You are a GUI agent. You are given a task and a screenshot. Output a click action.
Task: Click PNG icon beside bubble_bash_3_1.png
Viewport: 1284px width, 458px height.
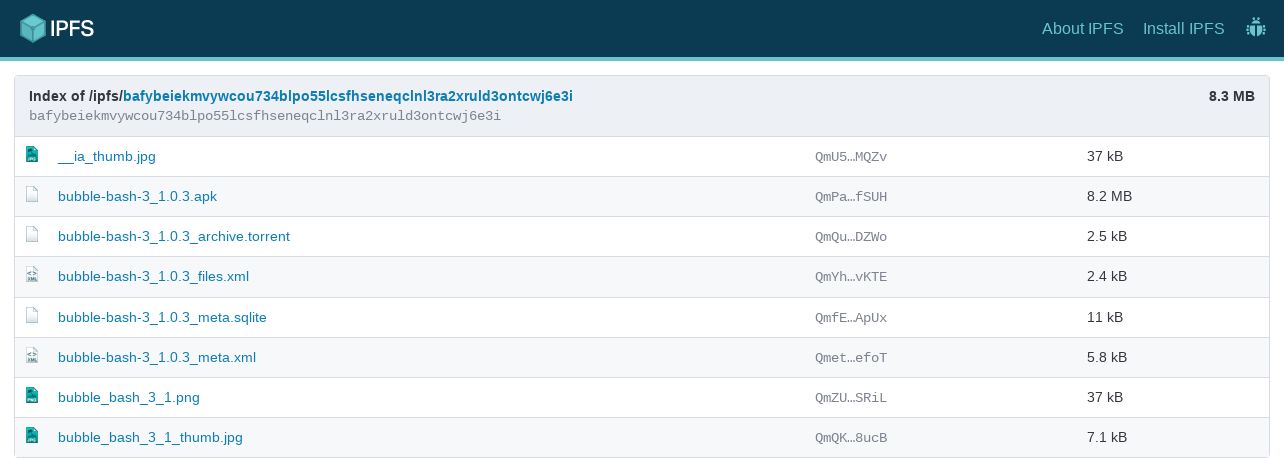coord(32,395)
